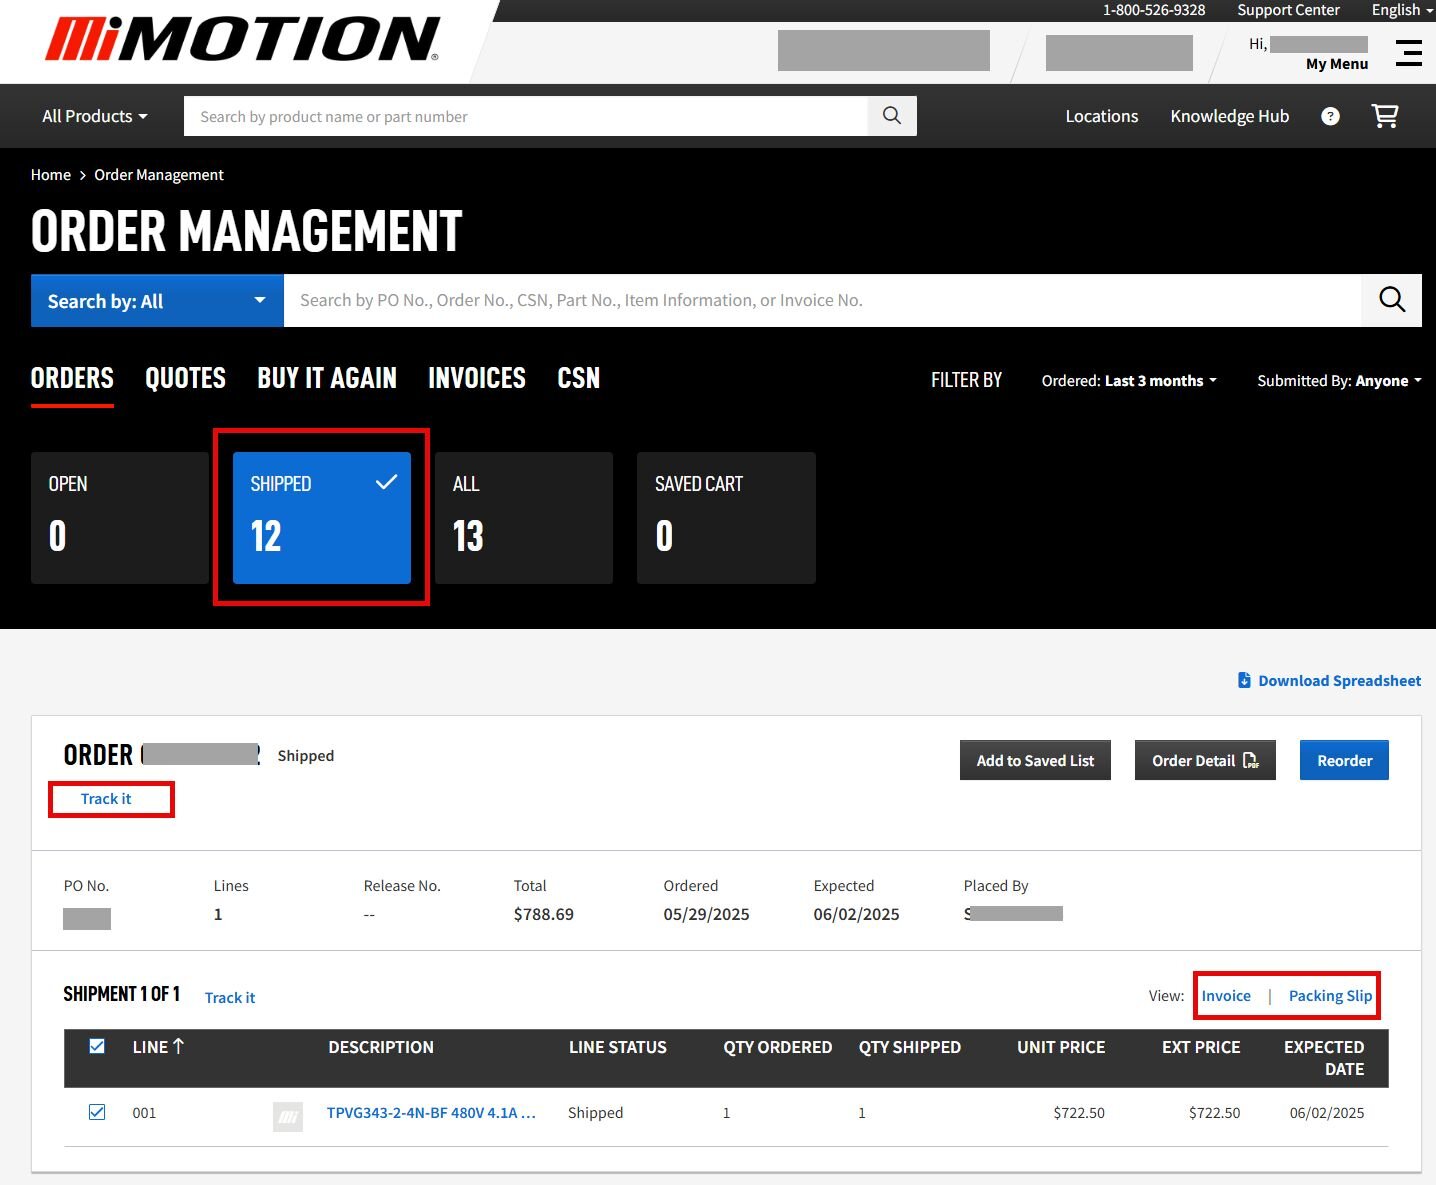Click the shopping cart icon
The image size is (1436, 1185).
tap(1385, 116)
